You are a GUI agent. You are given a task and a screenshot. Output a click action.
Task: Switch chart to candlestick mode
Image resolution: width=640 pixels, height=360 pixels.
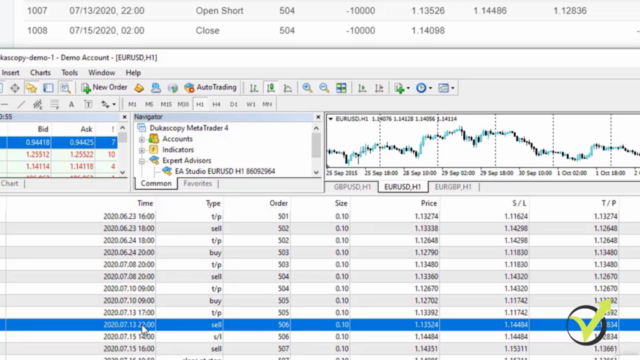(x=271, y=88)
